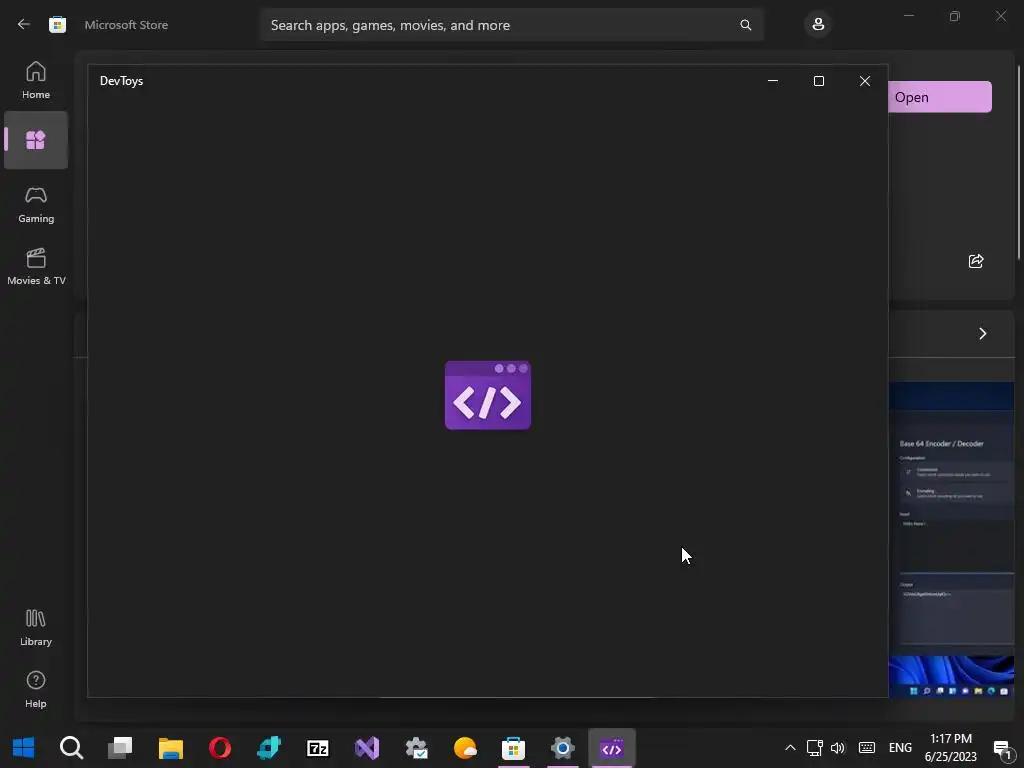Viewport: 1024px width, 768px height.
Task: Open the Windows Start menu
Action: [24, 748]
